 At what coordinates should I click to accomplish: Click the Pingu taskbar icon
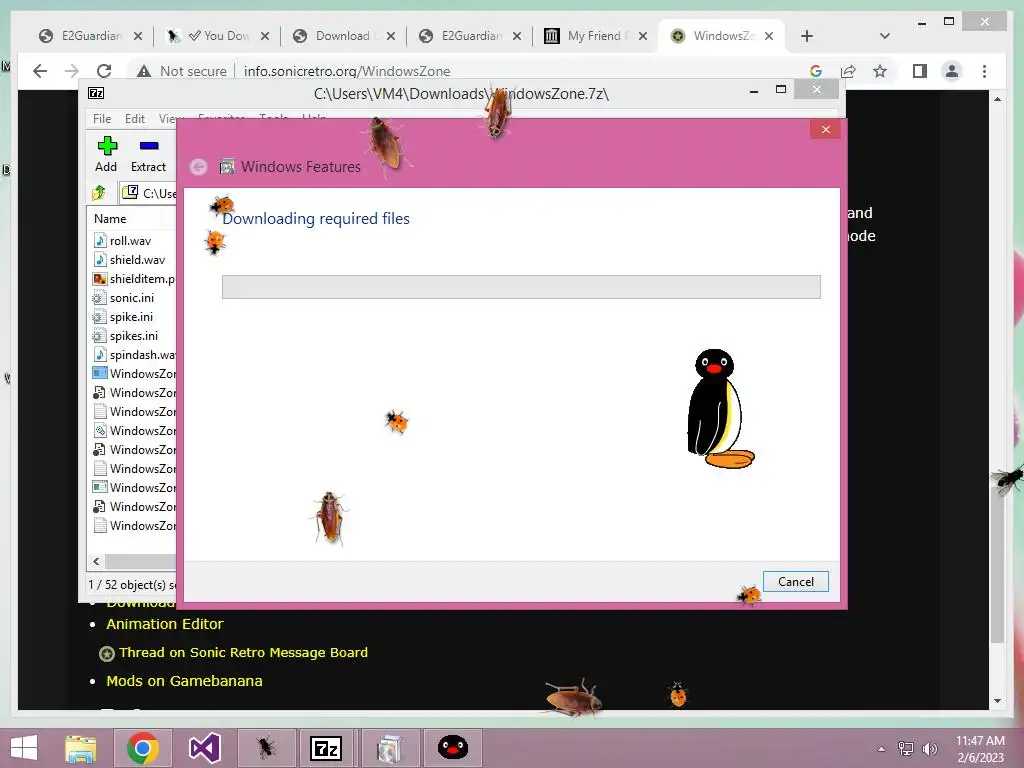click(453, 748)
